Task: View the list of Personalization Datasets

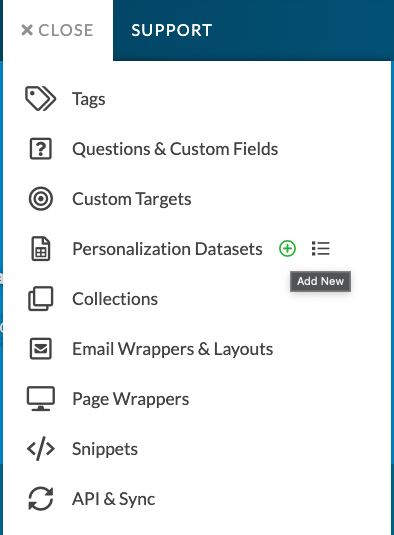Action: (321, 248)
